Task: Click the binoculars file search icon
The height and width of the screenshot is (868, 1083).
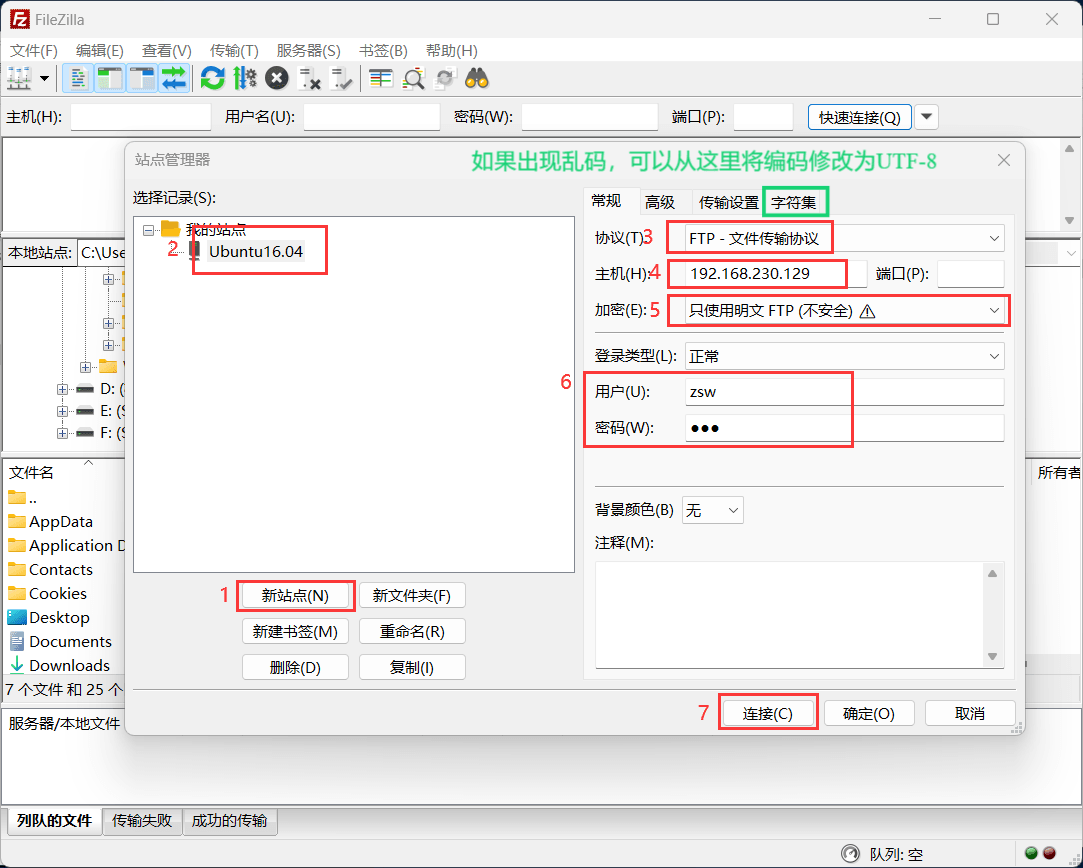Action: [477, 78]
